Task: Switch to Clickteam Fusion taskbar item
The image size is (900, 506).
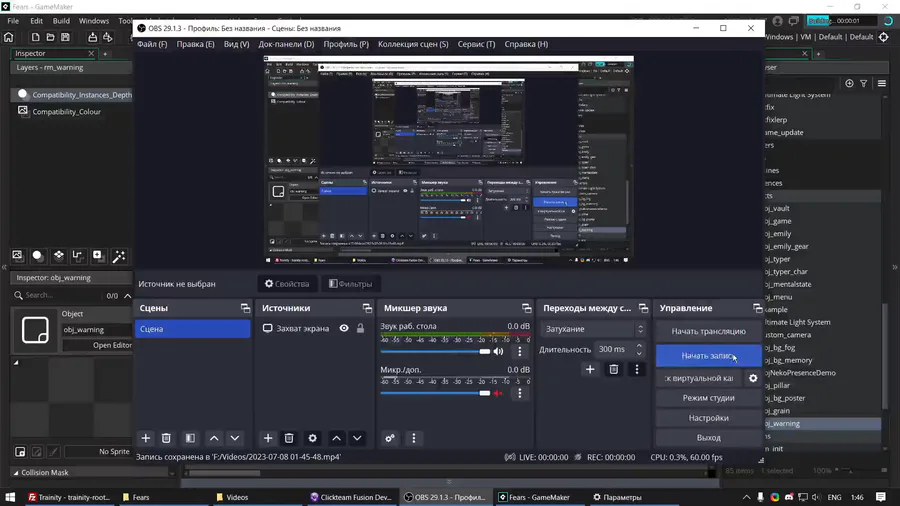Action: click(x=351, y=497)
